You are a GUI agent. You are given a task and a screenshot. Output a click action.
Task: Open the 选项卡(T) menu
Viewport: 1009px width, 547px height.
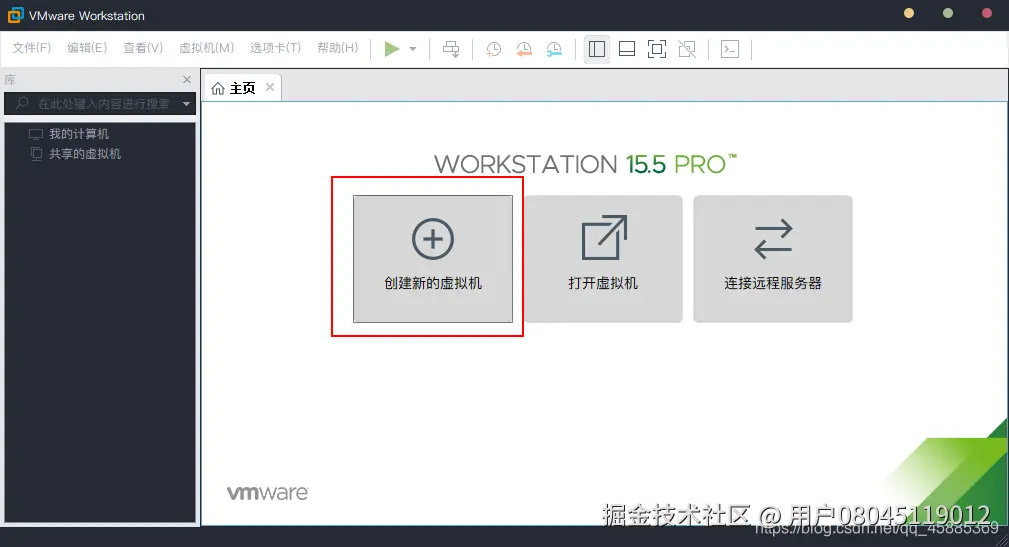275,48
